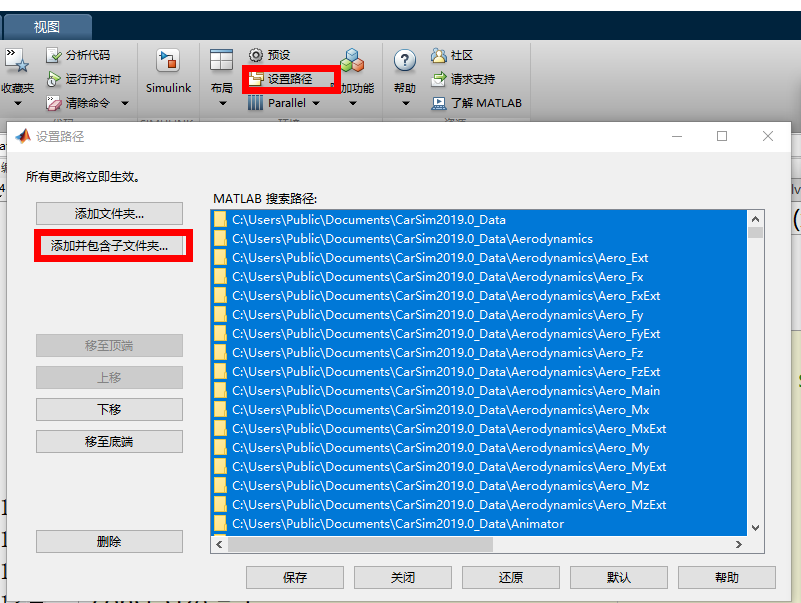The width and height of the screenshot is (801, 603).
Task: Click the 分析代码 icon
Action: pos(54,55)
